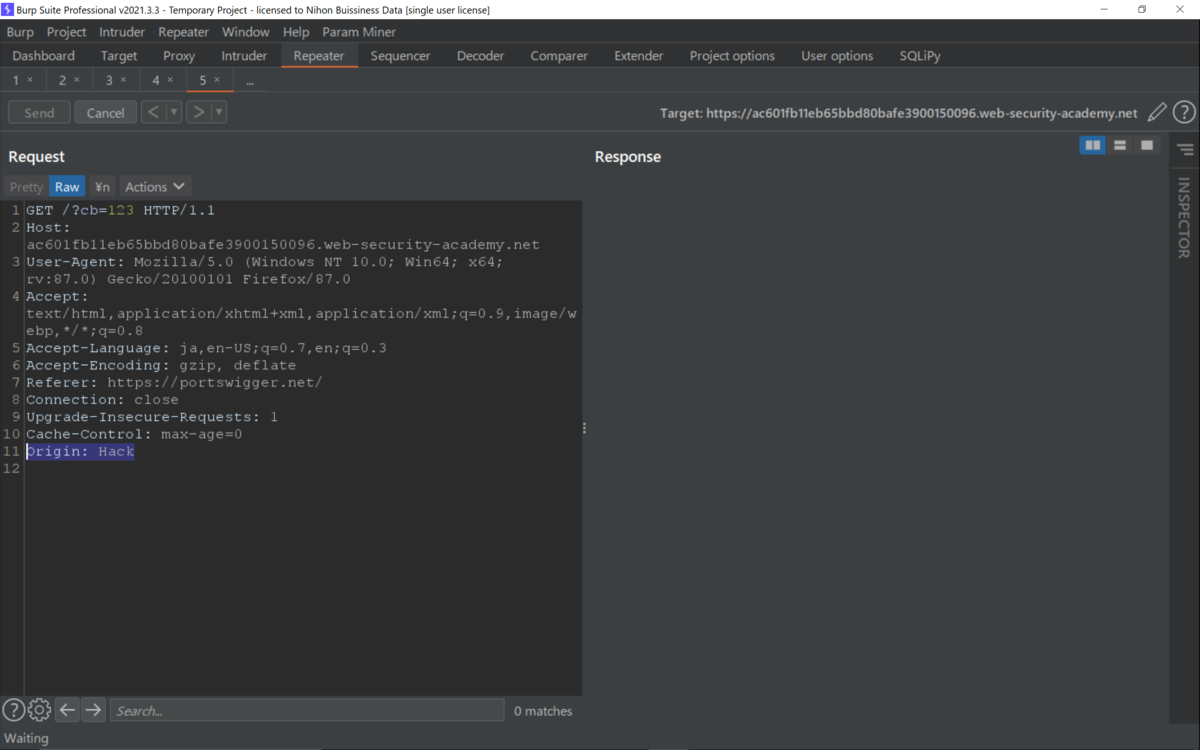Close Repeater tab 1
This screenshot has height=750, width=1200.
pos(30,80)
